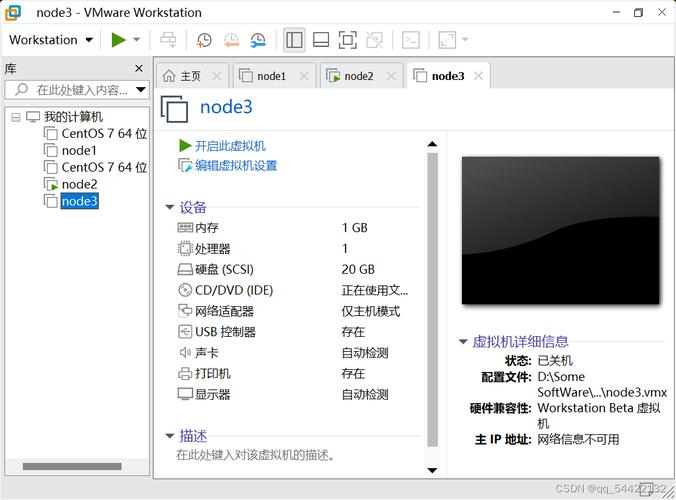Open the stretch display dropdown arrow
The image size is (676, 500).
pos(465,40)
